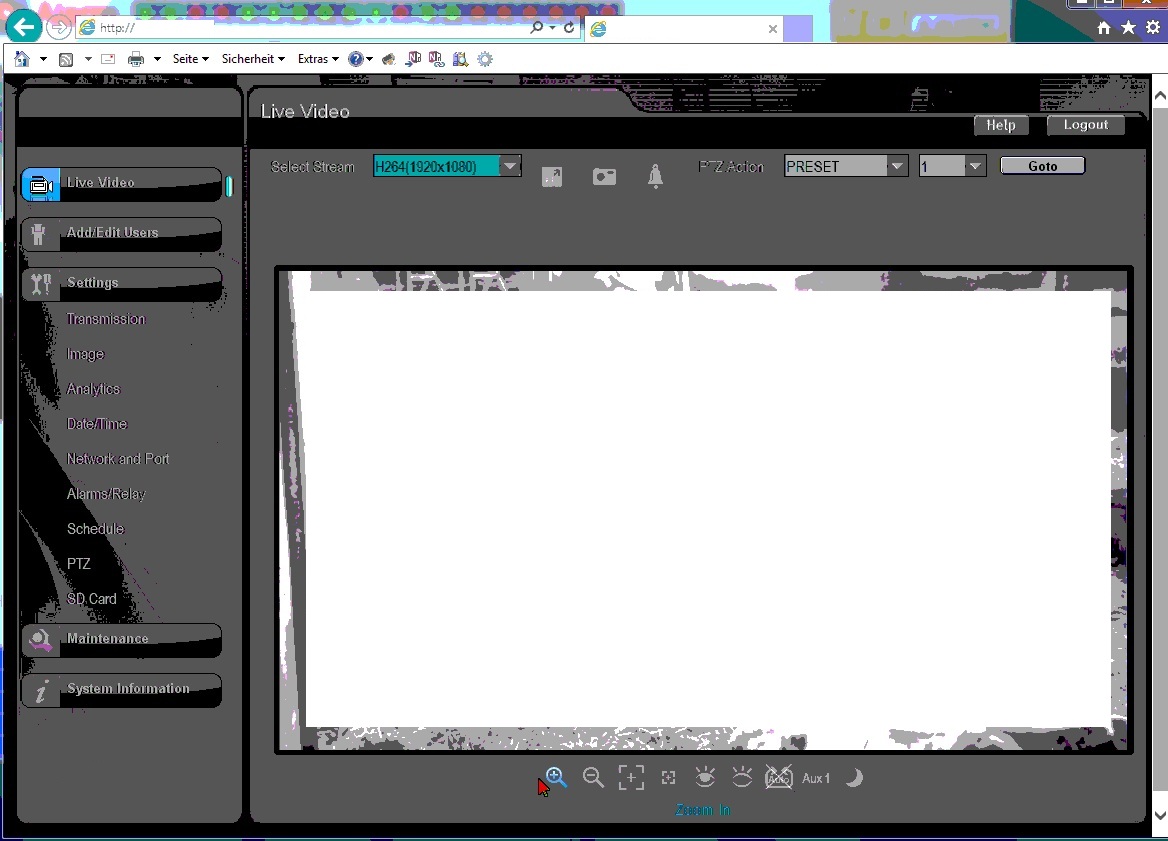Click the Logout button
Image resolution: width=1168 pixels, height=841 pixels.
pos(1085,125)
